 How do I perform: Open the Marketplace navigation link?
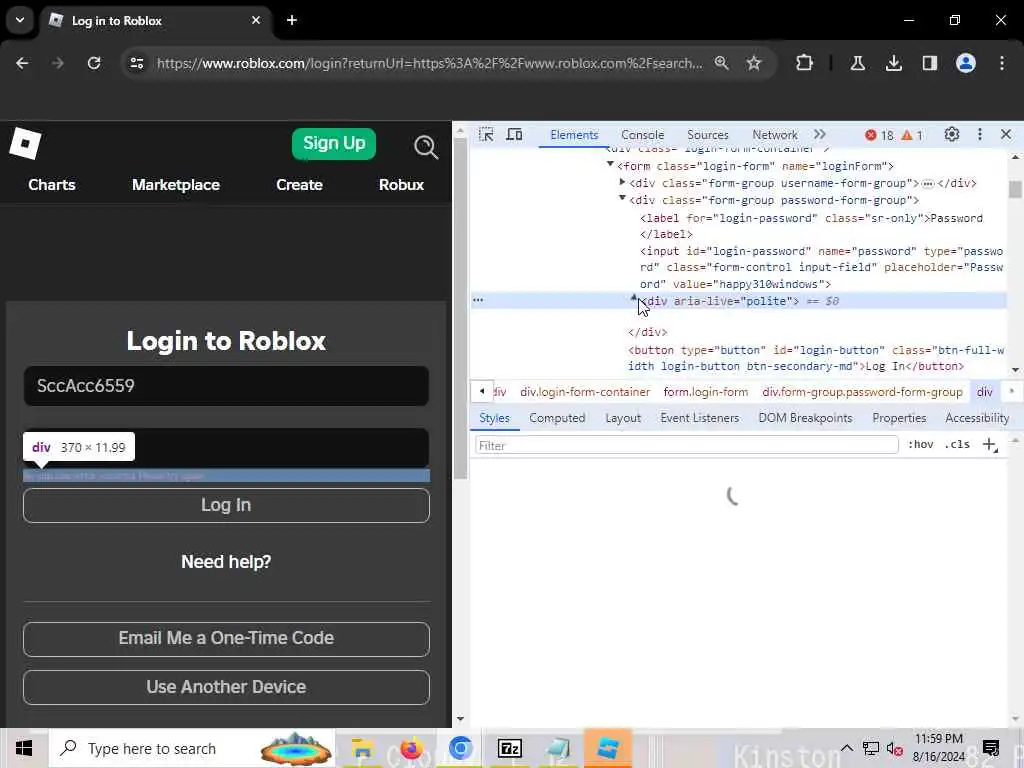tap(176, 185)
